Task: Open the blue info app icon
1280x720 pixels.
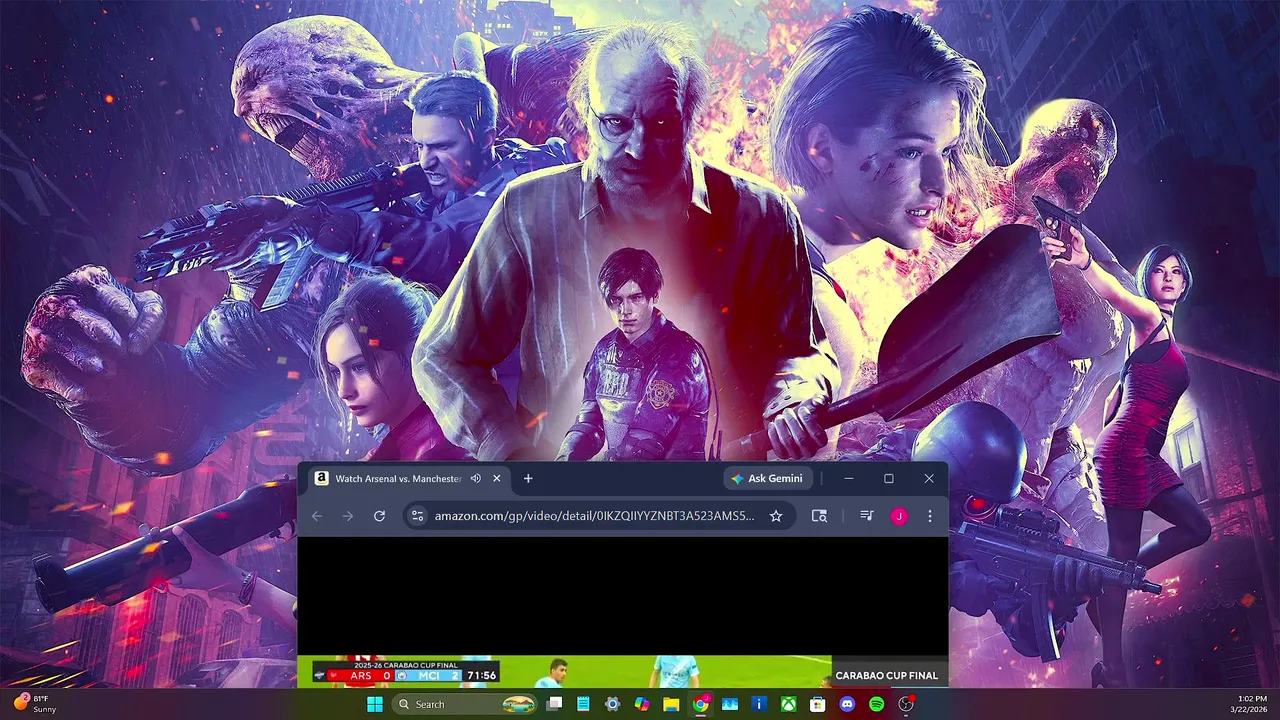Action: coord(759,704)
